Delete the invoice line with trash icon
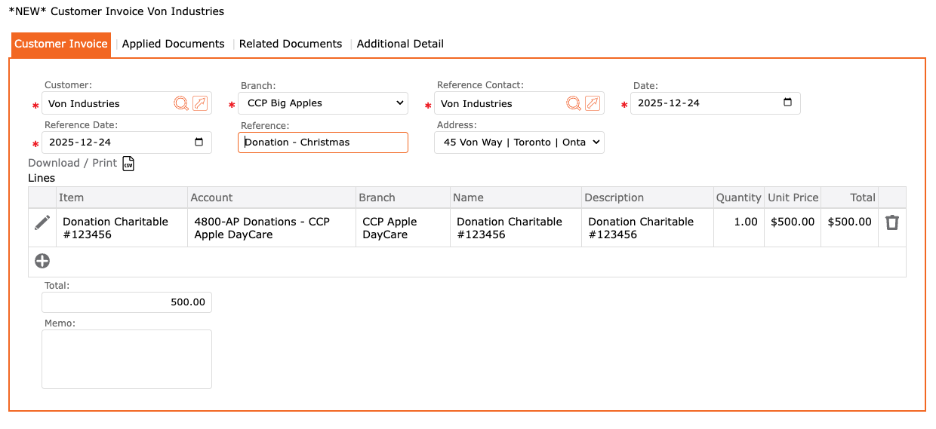Viewport: 936px width, 429px height. [x=892, y=223]
